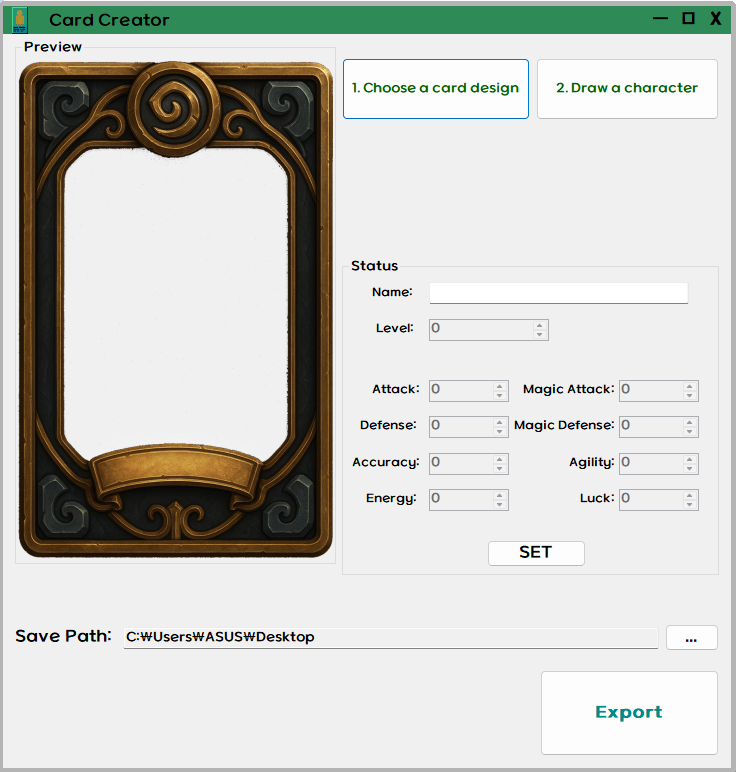The height and width of the screenshot is (772, 736).
Task: Click the "2. Draw a character" button
Action: [x=627, y=89]
